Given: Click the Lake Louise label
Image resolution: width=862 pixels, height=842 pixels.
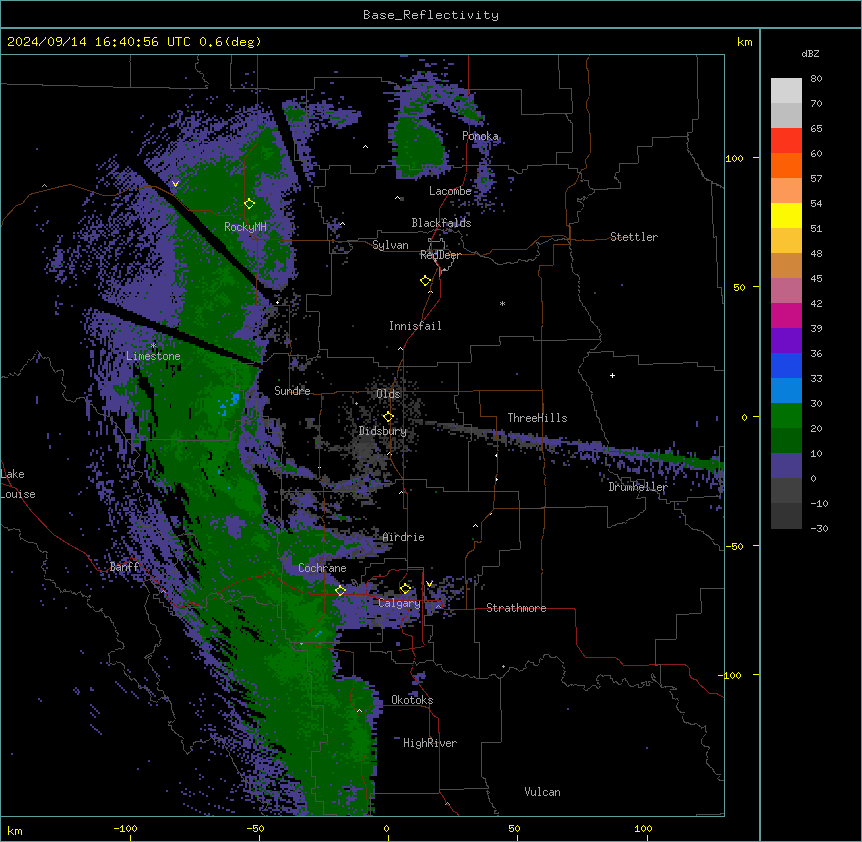Looking at the screenshot, I should [x=18, y=484].
